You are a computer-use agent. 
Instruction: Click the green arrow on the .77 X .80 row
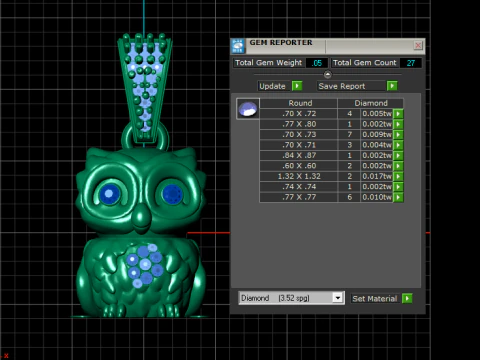point(398,124)
